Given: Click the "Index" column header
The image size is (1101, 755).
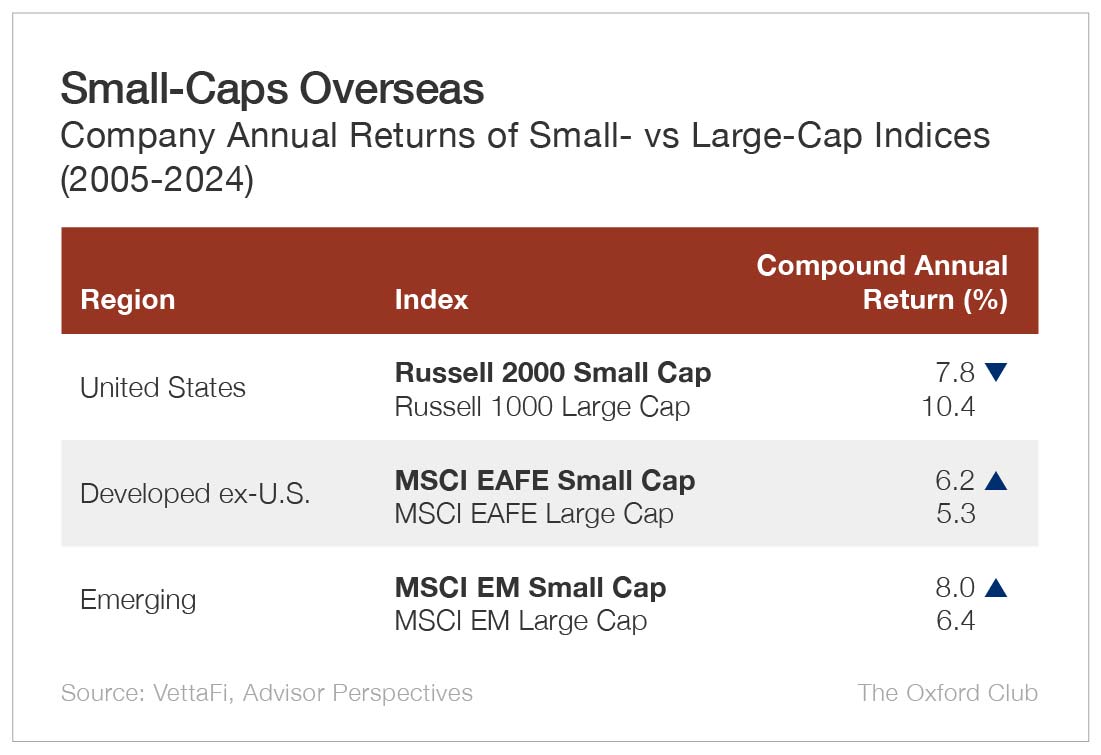Looking at the screenshot, I should point(431,299).
